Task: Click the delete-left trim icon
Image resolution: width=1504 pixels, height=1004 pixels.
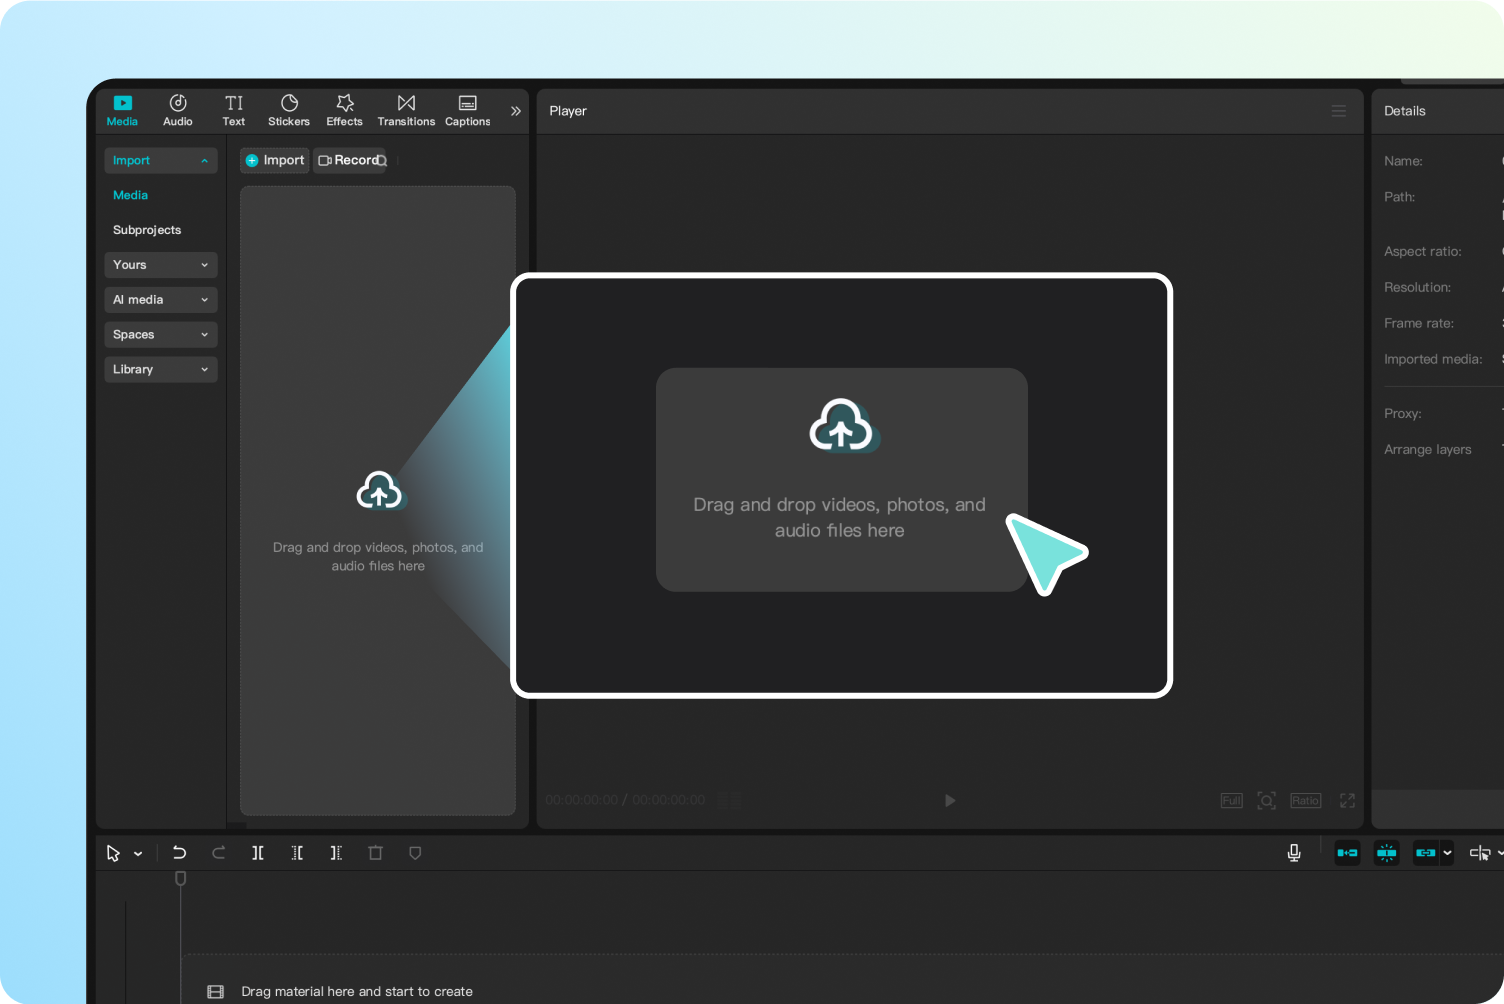Action: click(x=297, y=853)
